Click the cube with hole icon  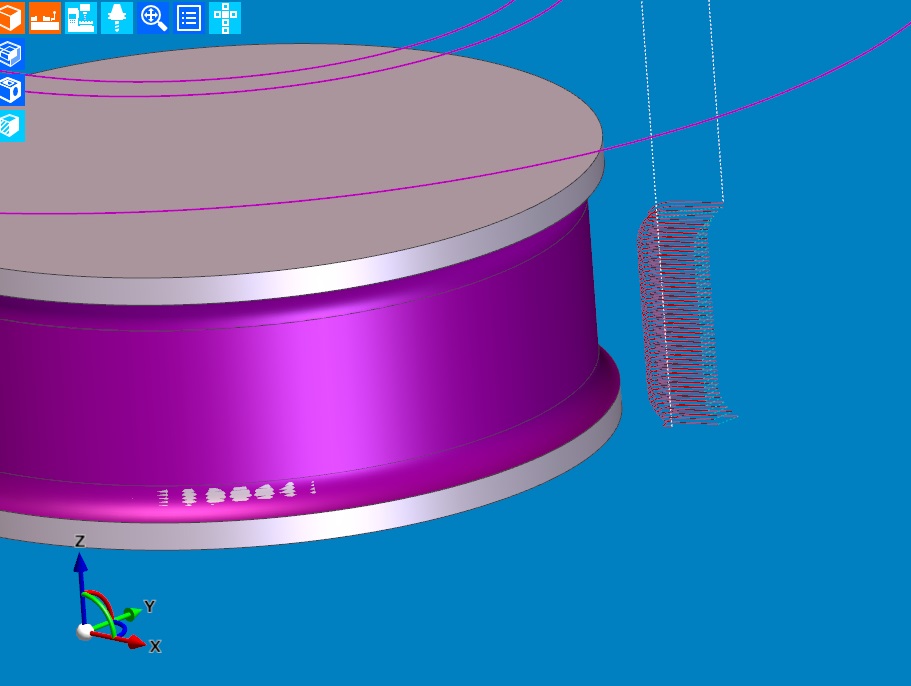(11, 89)
